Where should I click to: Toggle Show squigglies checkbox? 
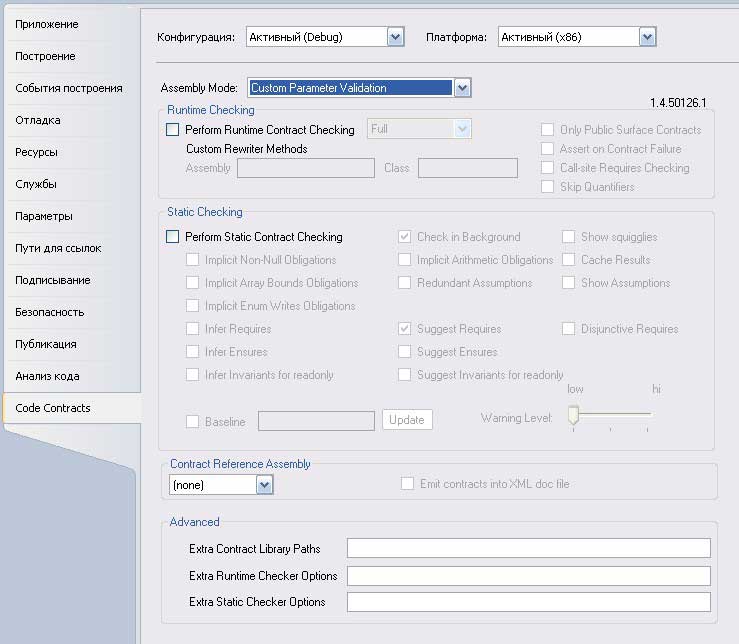pyautogui.click(x=568, y=237)
